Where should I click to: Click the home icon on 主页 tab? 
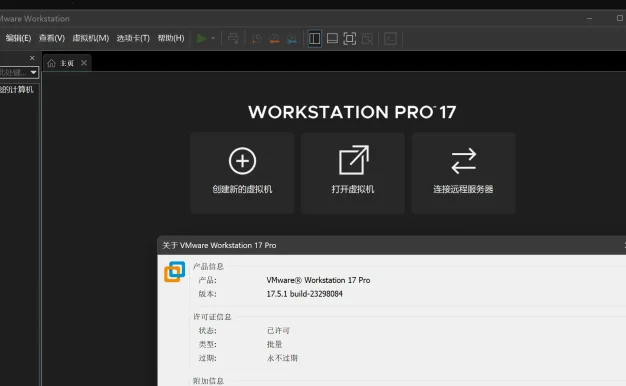(x=52, y=63)
